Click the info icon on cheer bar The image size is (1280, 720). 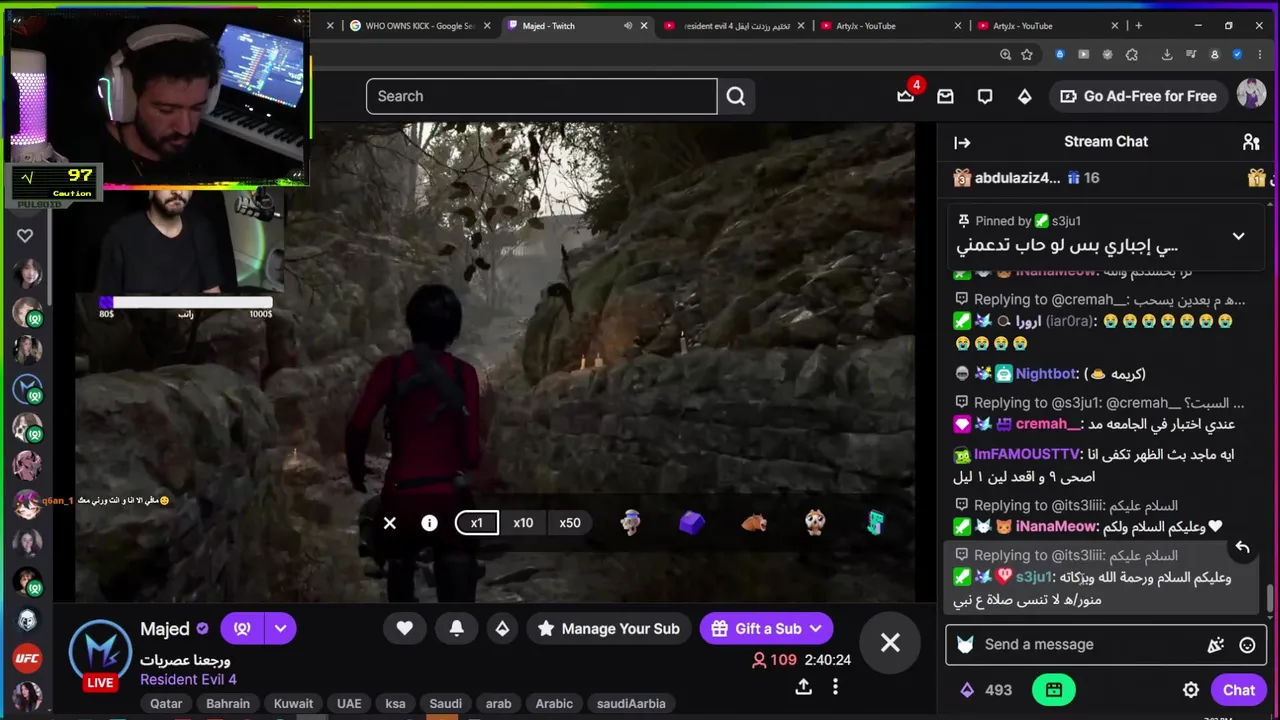click(x=429, y=523)
